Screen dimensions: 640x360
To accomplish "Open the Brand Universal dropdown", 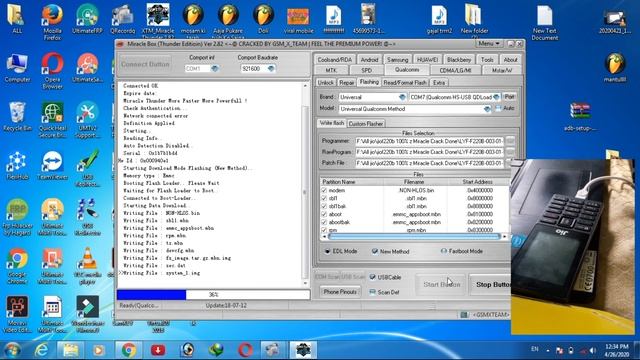I will tap(402, 97).
